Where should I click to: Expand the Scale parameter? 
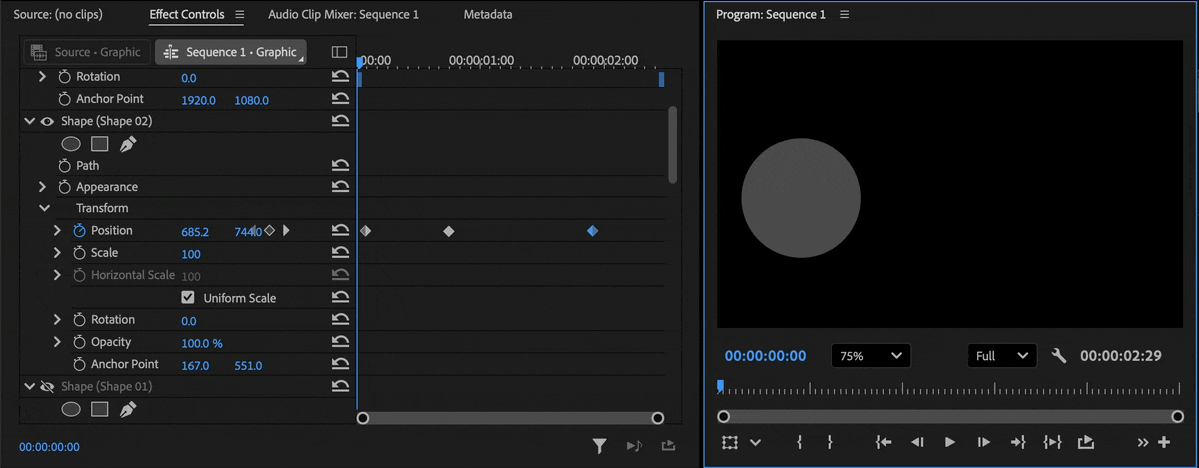[57, 252]
